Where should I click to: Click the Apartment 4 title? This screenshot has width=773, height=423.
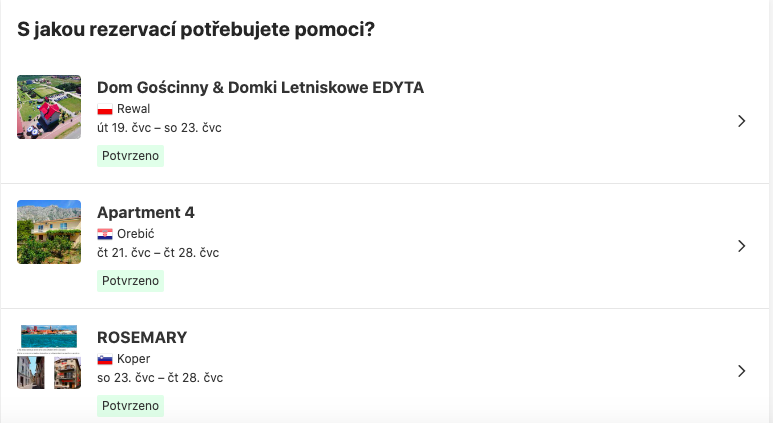[x=146, y=213]
